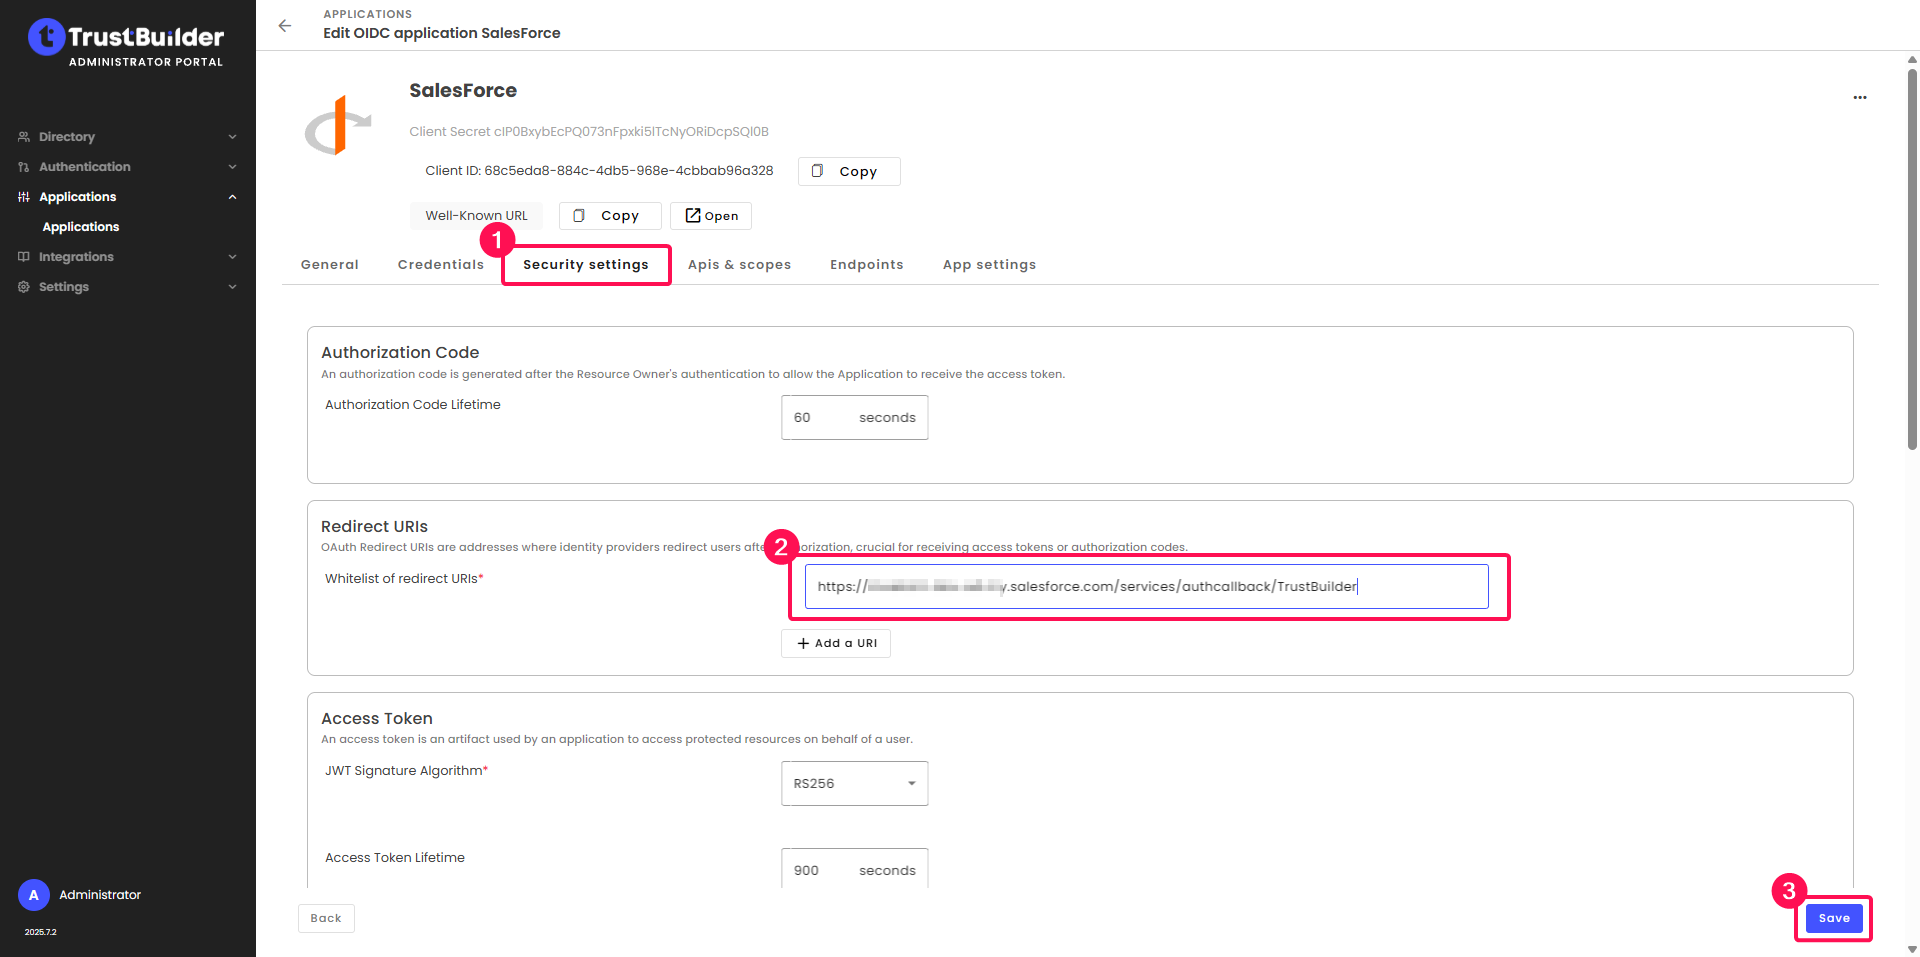Open the JWT Signature Algorithm dropdown
Screen dimensions: 1920x957
(854, 783)
